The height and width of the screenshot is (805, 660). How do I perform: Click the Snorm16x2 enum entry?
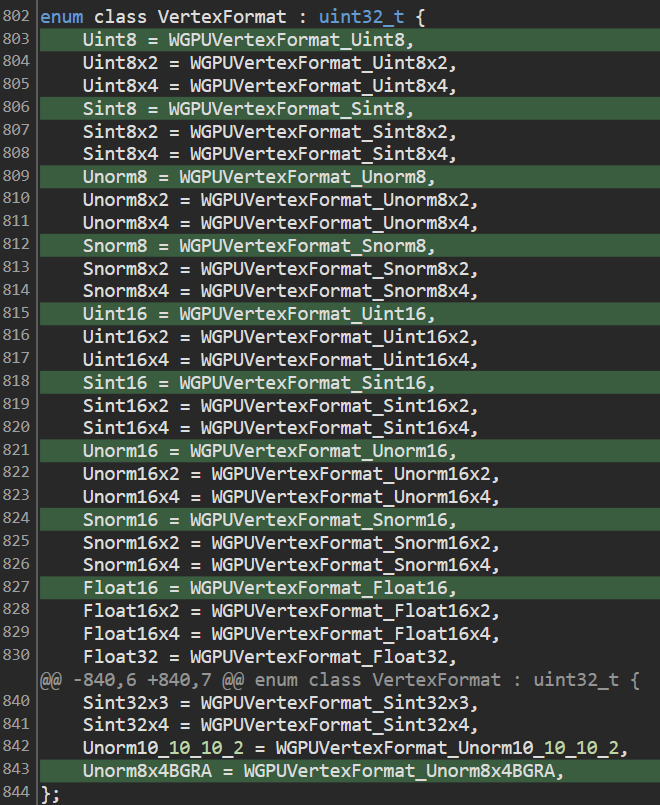coord(291,543)
